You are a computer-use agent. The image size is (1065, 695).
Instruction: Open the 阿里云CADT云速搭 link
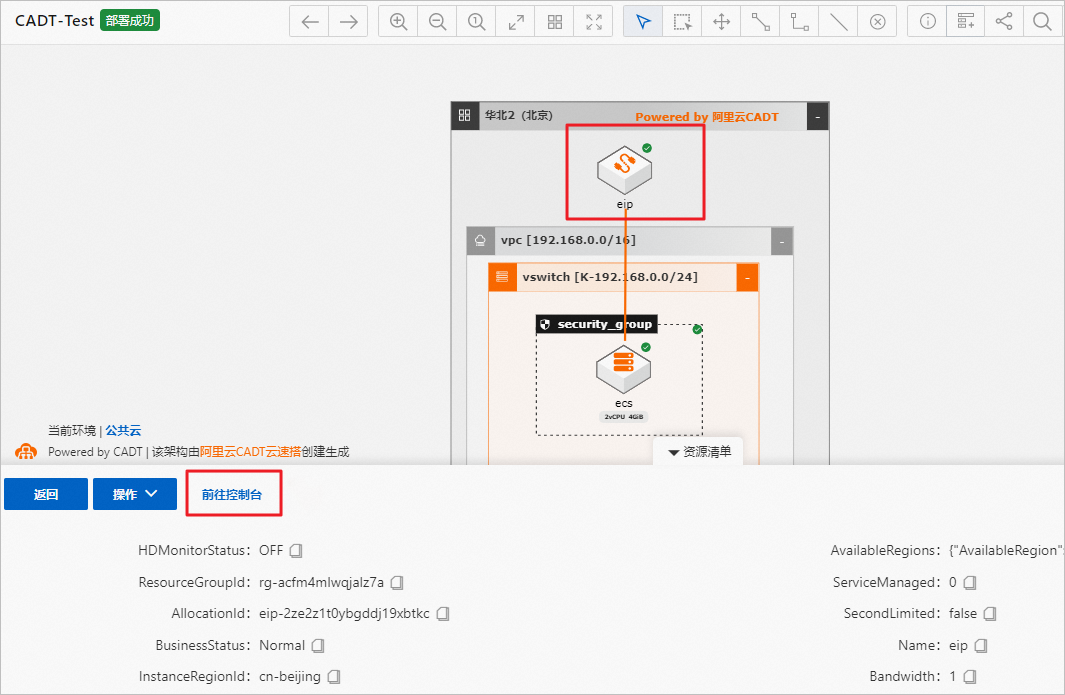pyautogui.click(x=250, y=452)
